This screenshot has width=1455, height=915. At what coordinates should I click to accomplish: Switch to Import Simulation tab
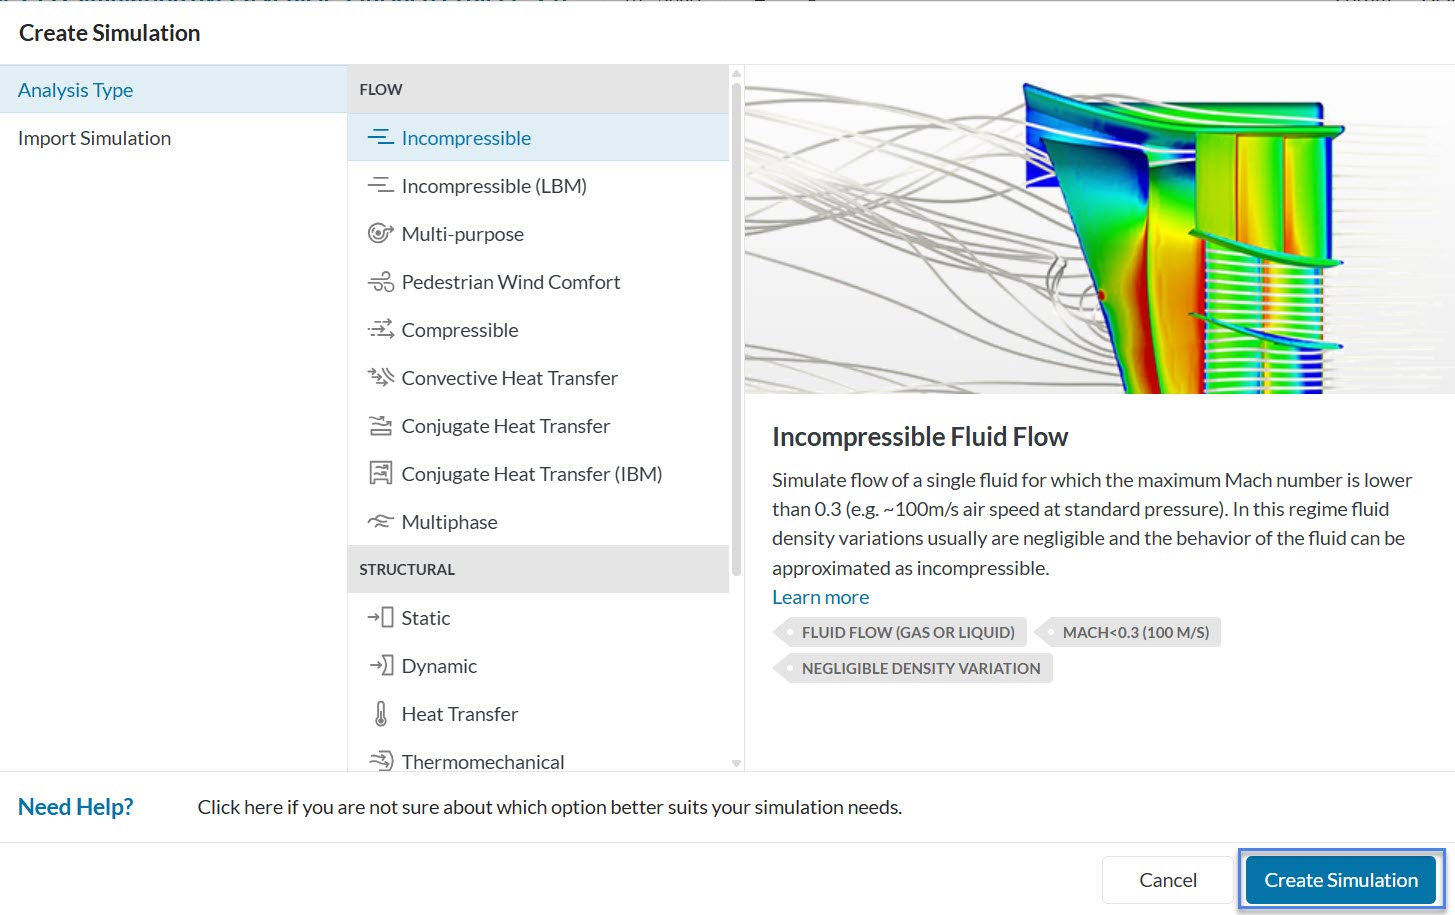point(94,138)
